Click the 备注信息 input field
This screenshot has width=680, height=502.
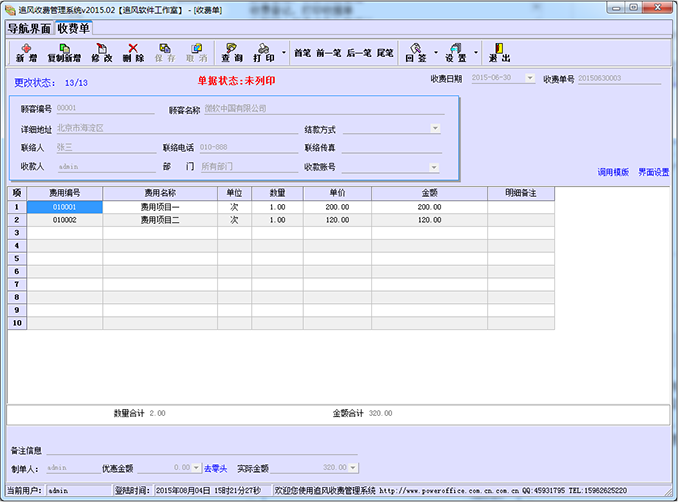click(x=200, y=450)
